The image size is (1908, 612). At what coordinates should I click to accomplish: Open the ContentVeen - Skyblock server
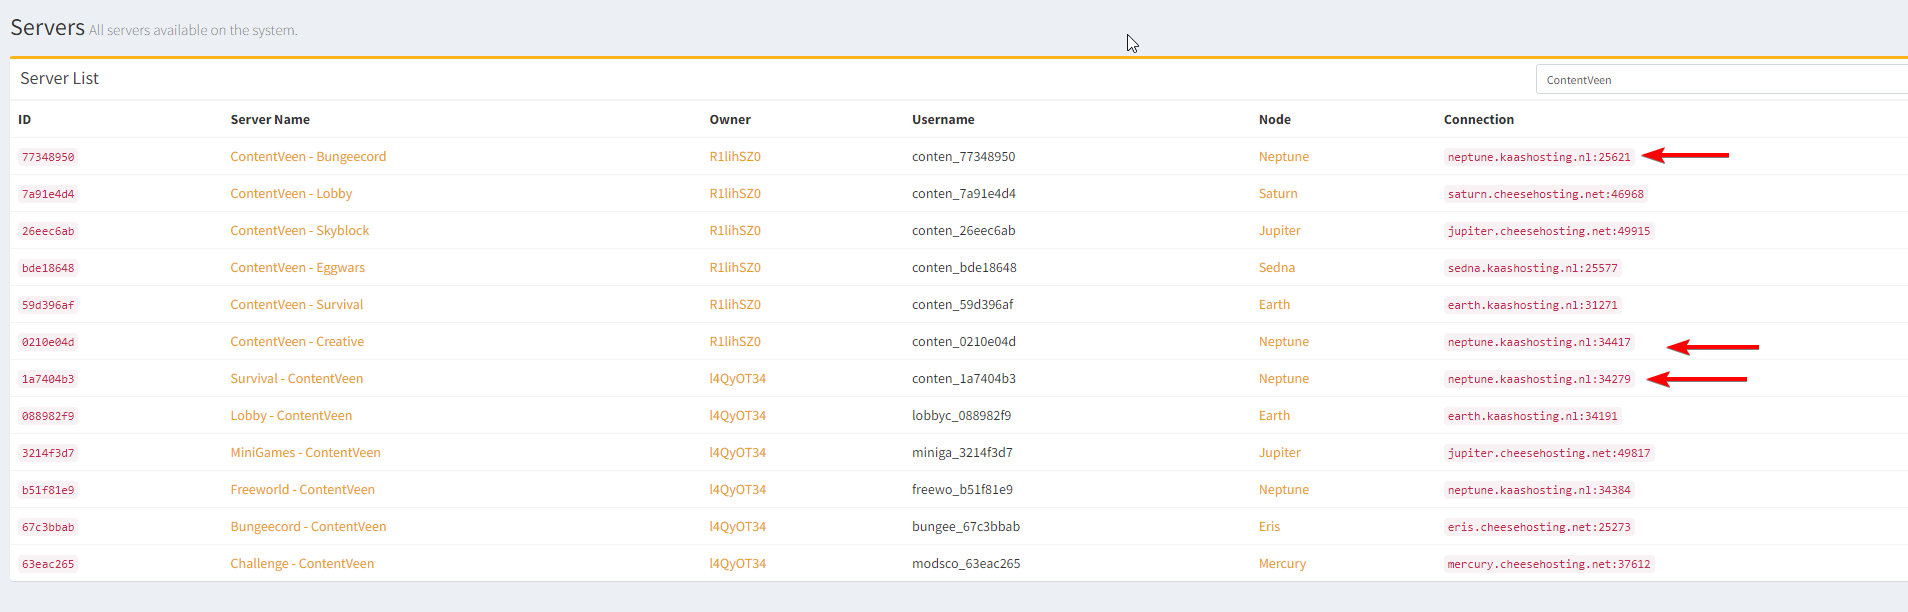point(299,231)
